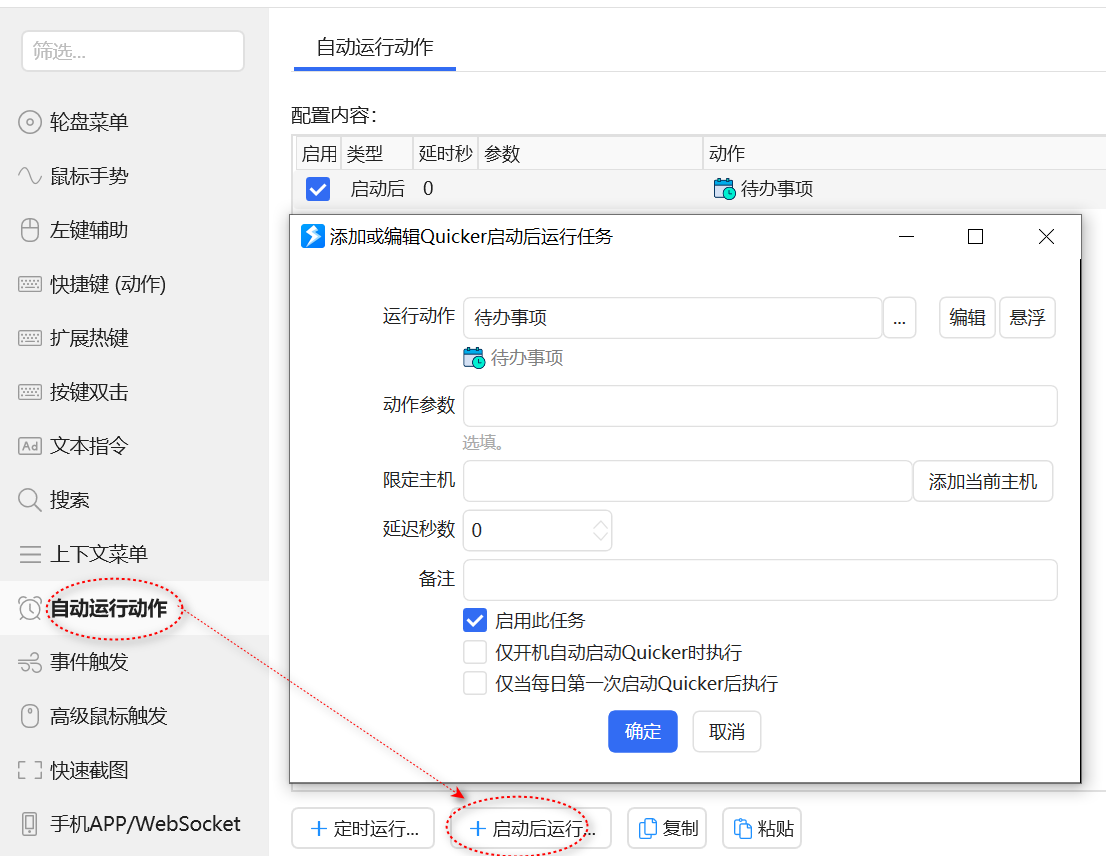The image size is (1106, 856).
Task: Click the 悬浮 button
Action: point(1027,317)
